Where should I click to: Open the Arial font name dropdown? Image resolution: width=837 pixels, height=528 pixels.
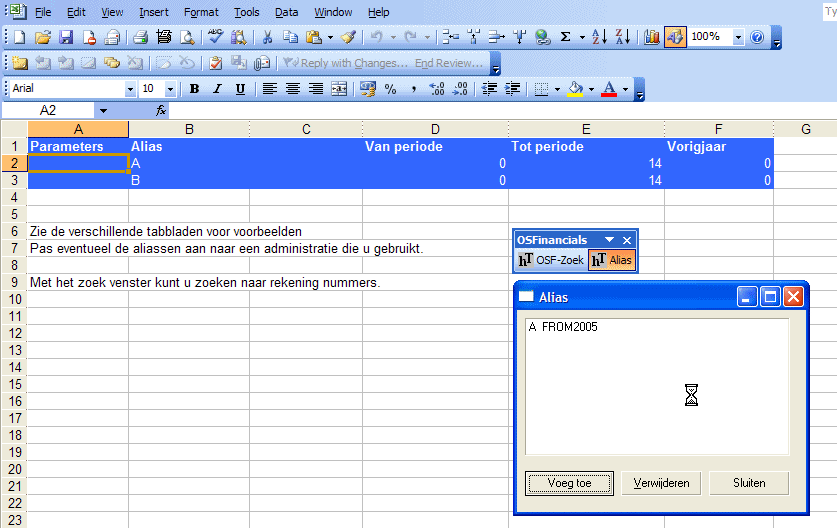click(130, 89)
